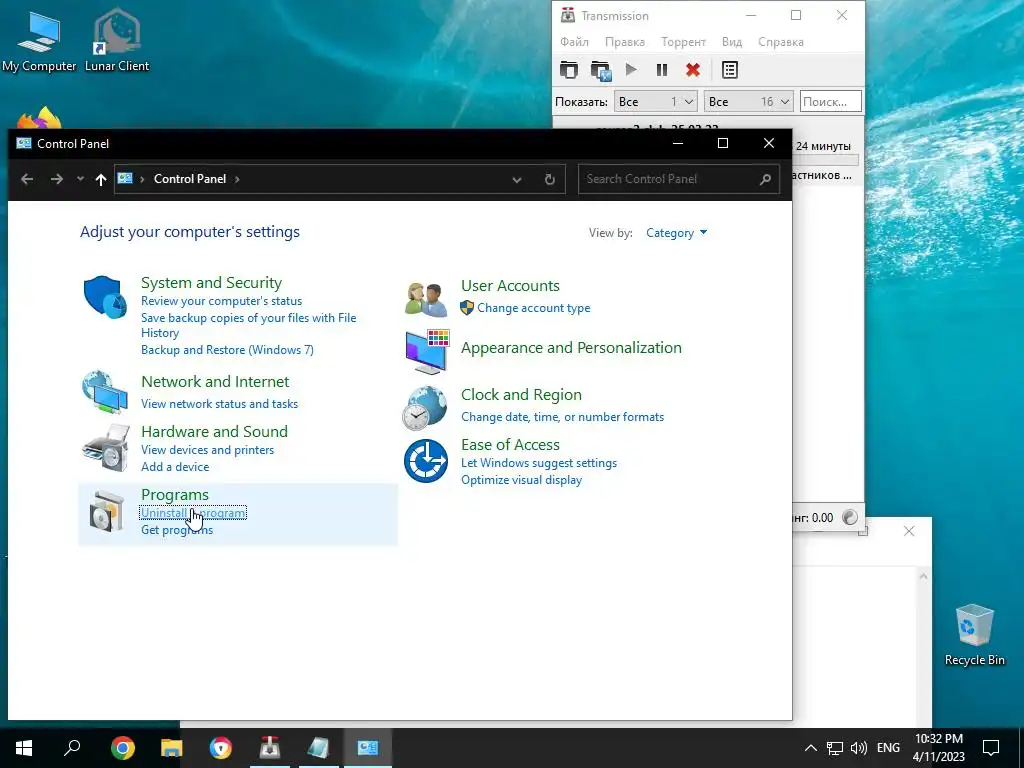Click the User Accounts people icon
Screen dimensions: 1024x768
(x=425, y=298)
